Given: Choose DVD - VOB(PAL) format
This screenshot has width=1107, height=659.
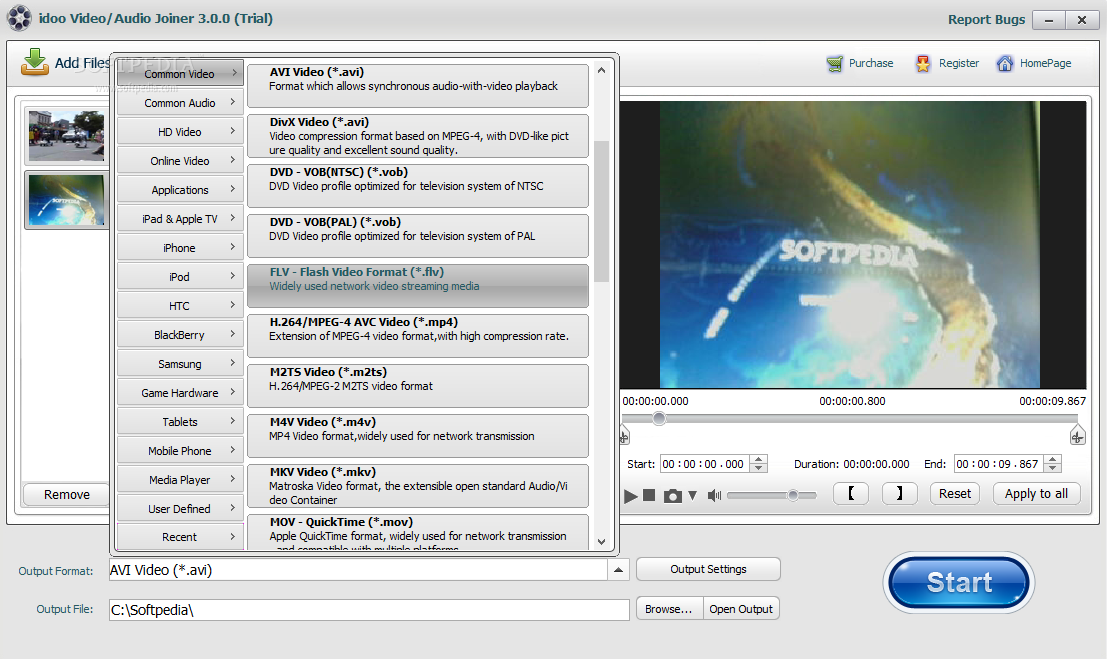Looking at the screenshot, I should point(418,236).
